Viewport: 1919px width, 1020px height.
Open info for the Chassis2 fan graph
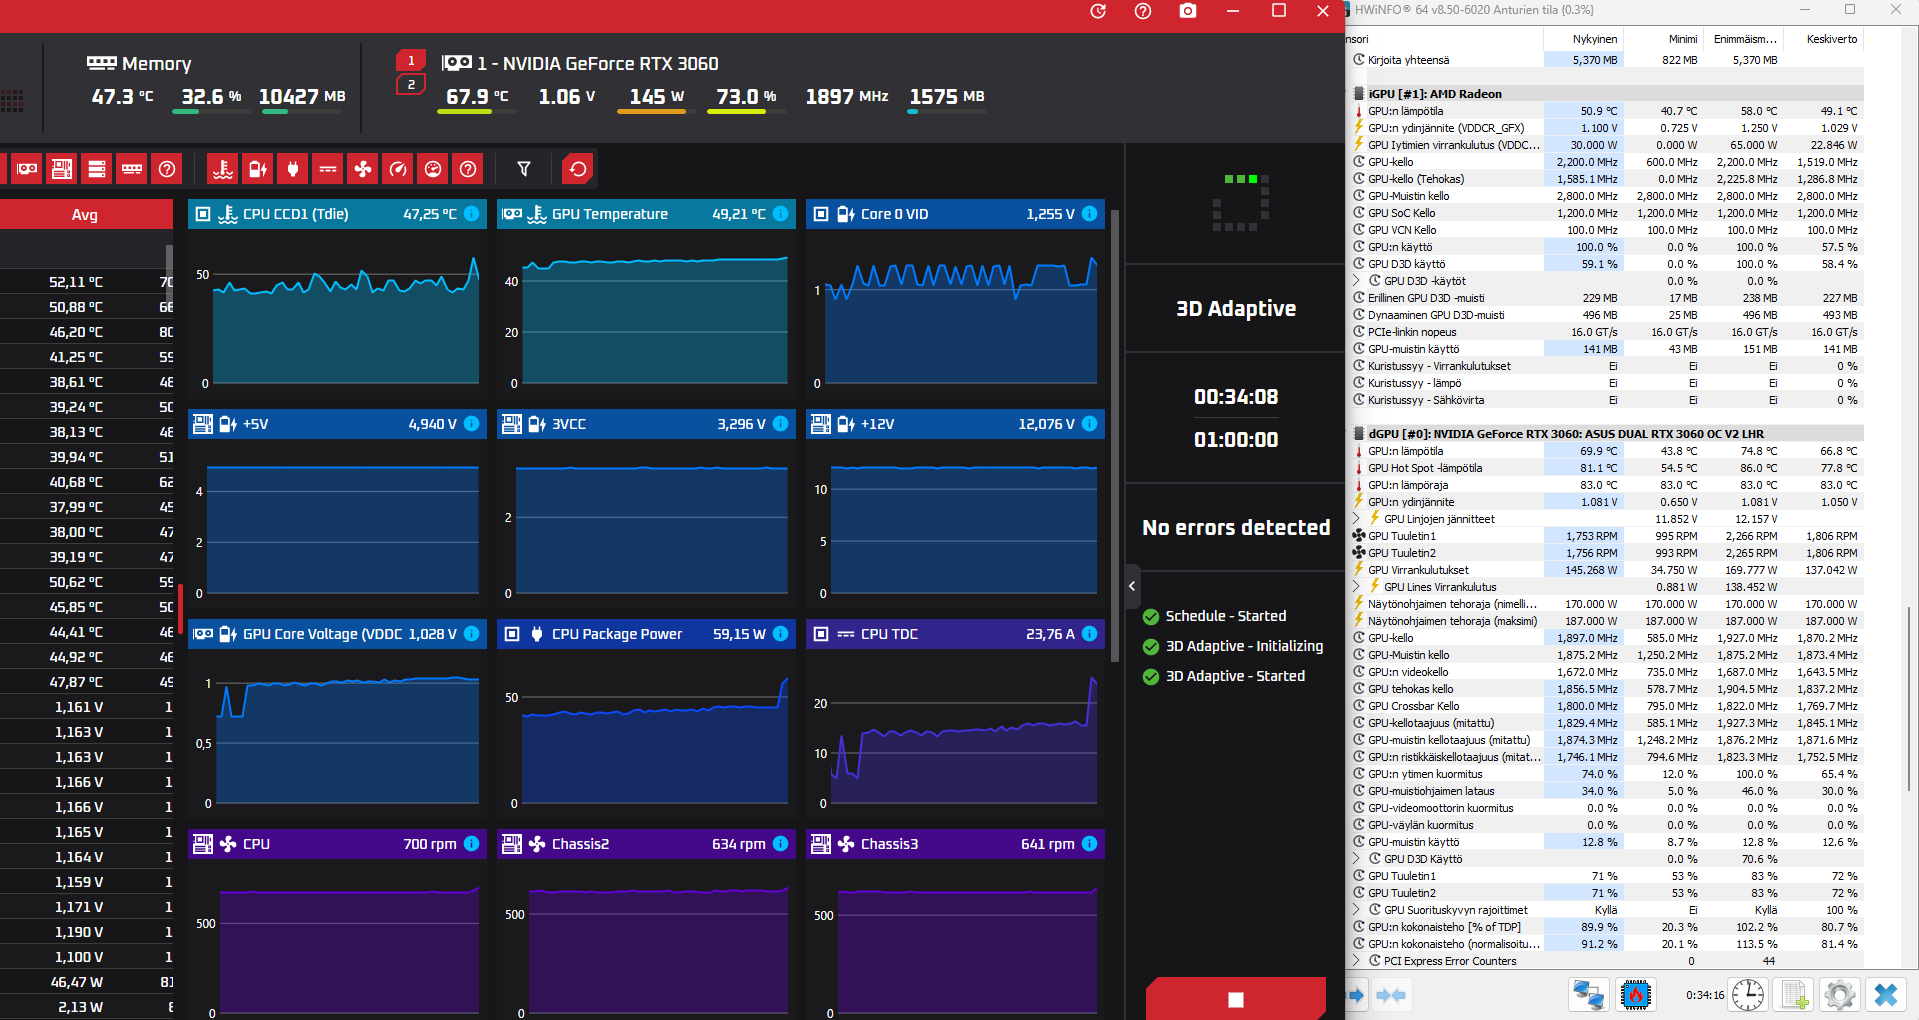pos(781,844)
